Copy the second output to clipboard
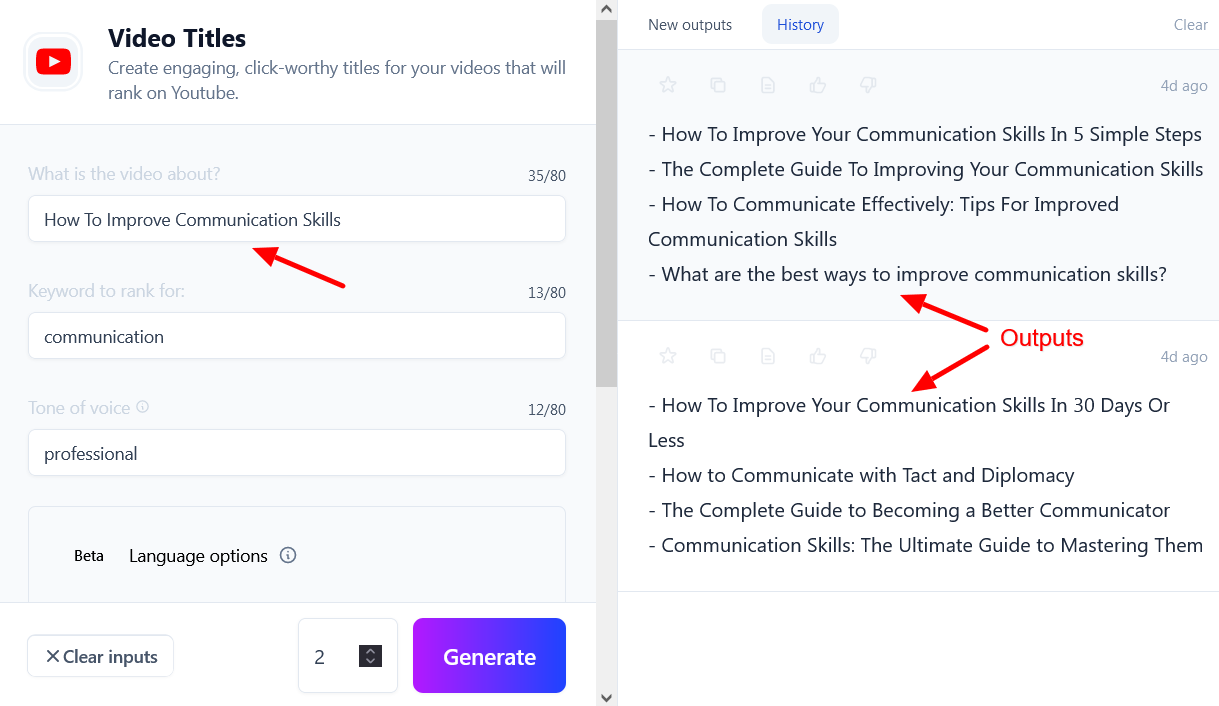 [x=718, y=356]
